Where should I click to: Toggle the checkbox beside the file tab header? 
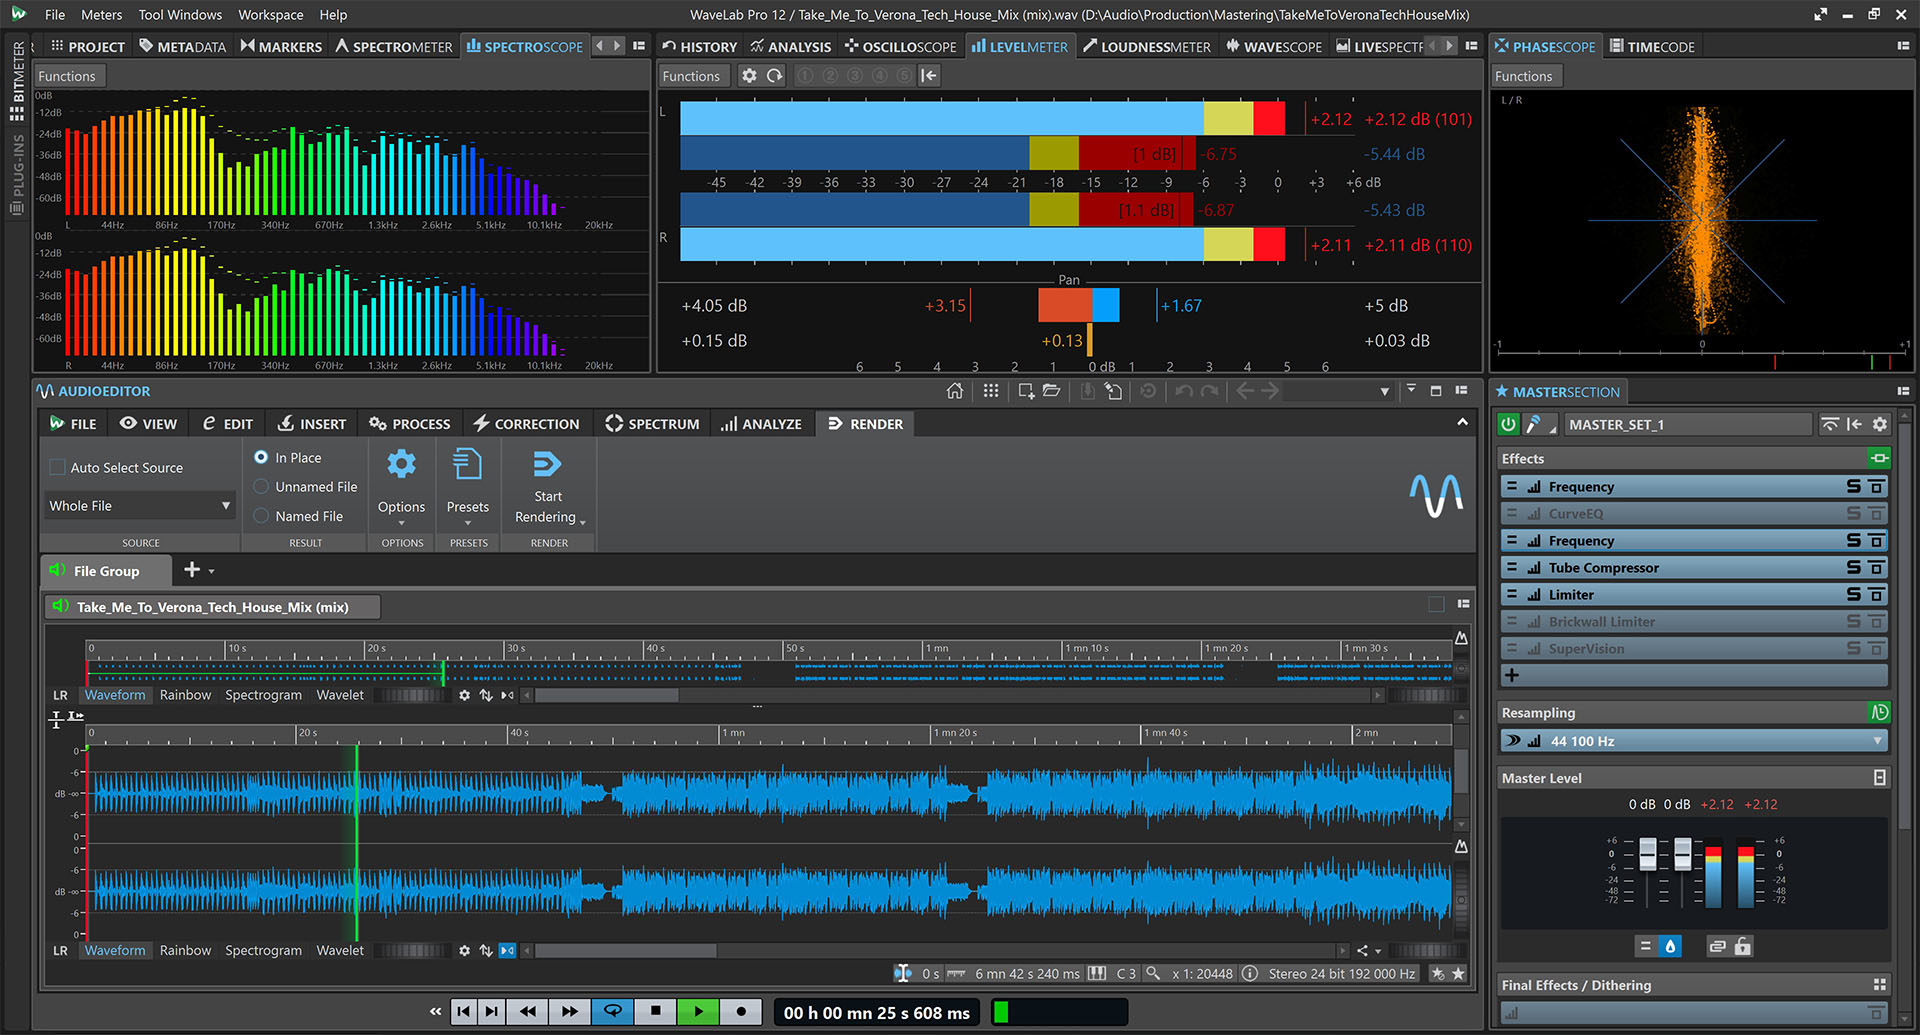pyautogui.click(x=1436, y=604)
